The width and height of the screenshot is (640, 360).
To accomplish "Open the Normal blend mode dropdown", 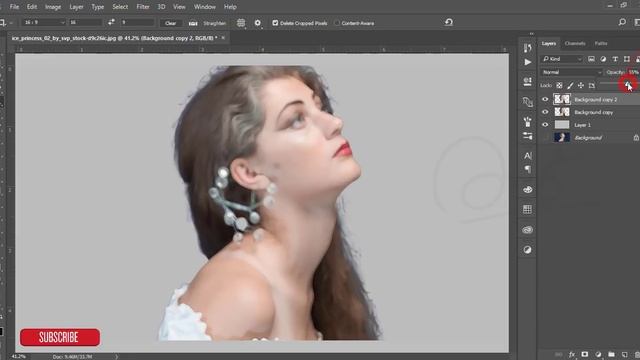I will click(571, 72).
